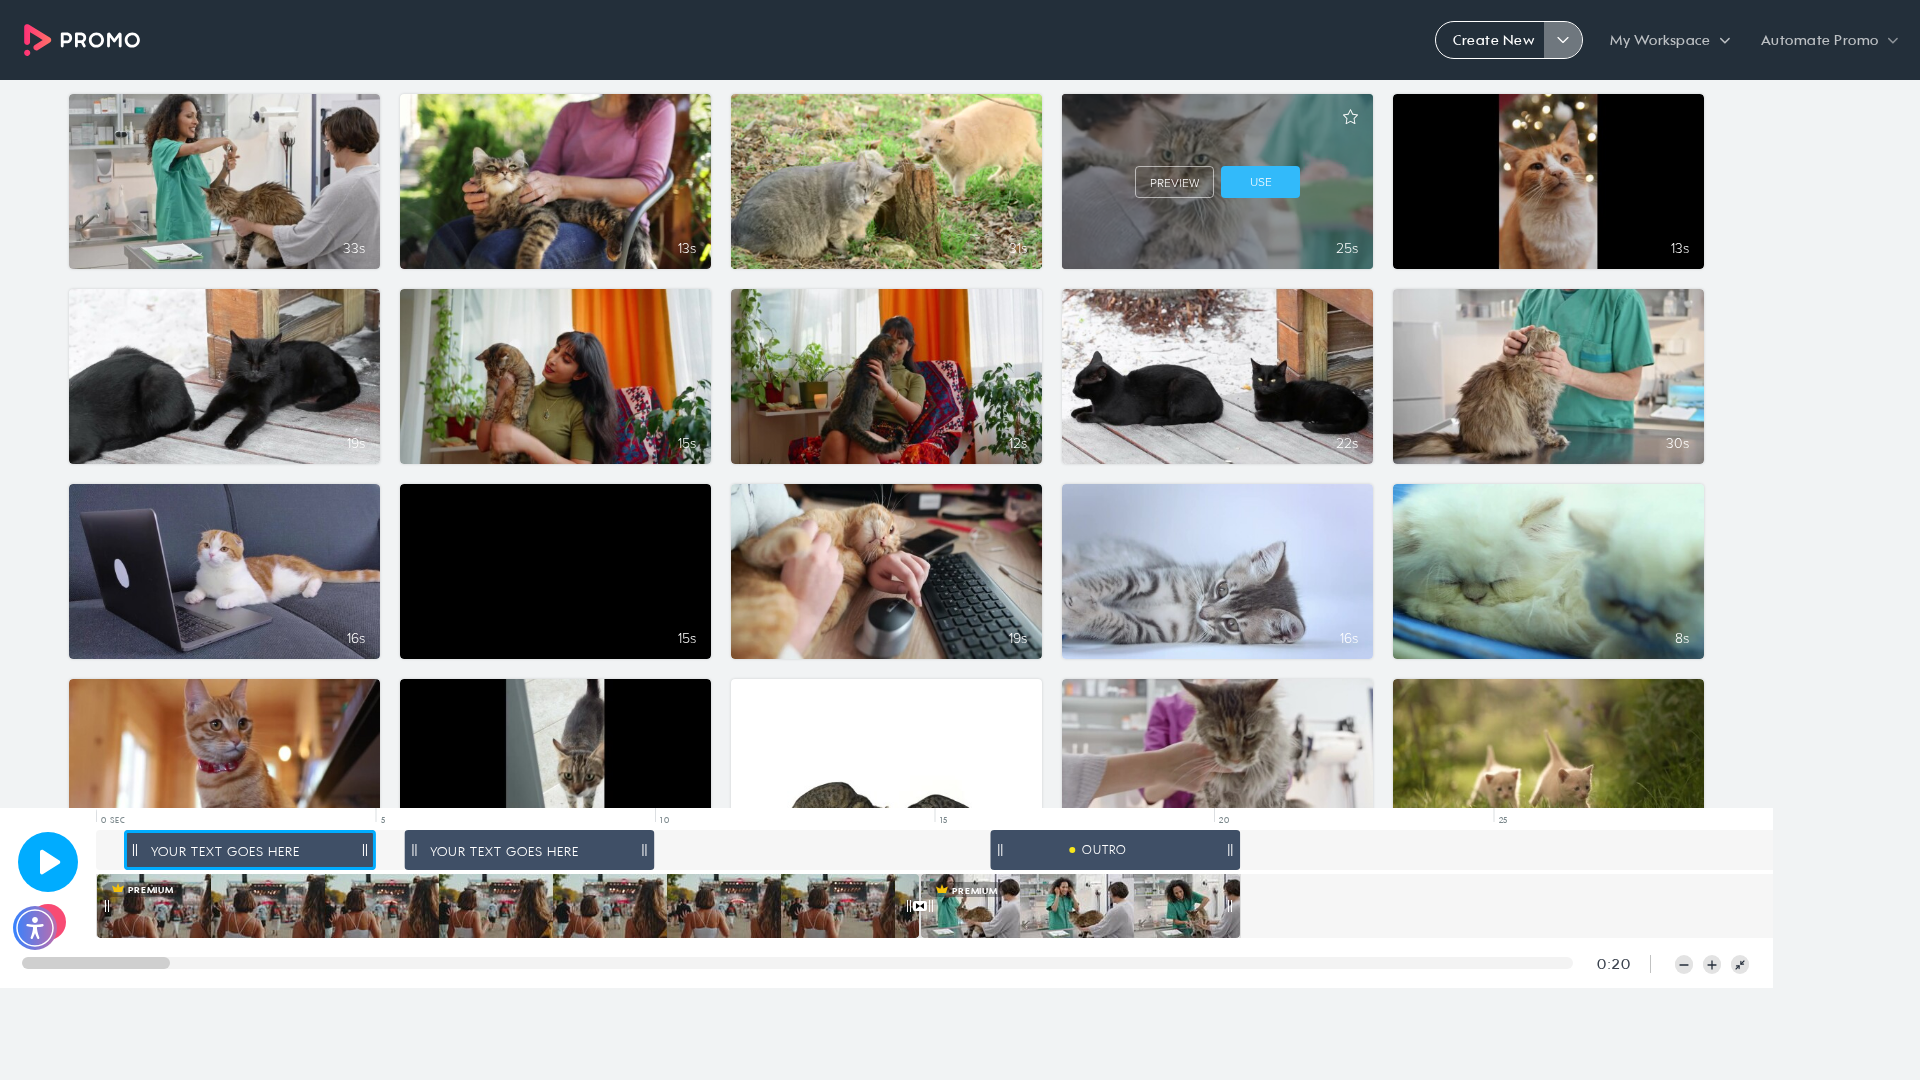1920x1080 pixels.
Task: Select the OUTRO timeline block
Action: (1115, 850)
